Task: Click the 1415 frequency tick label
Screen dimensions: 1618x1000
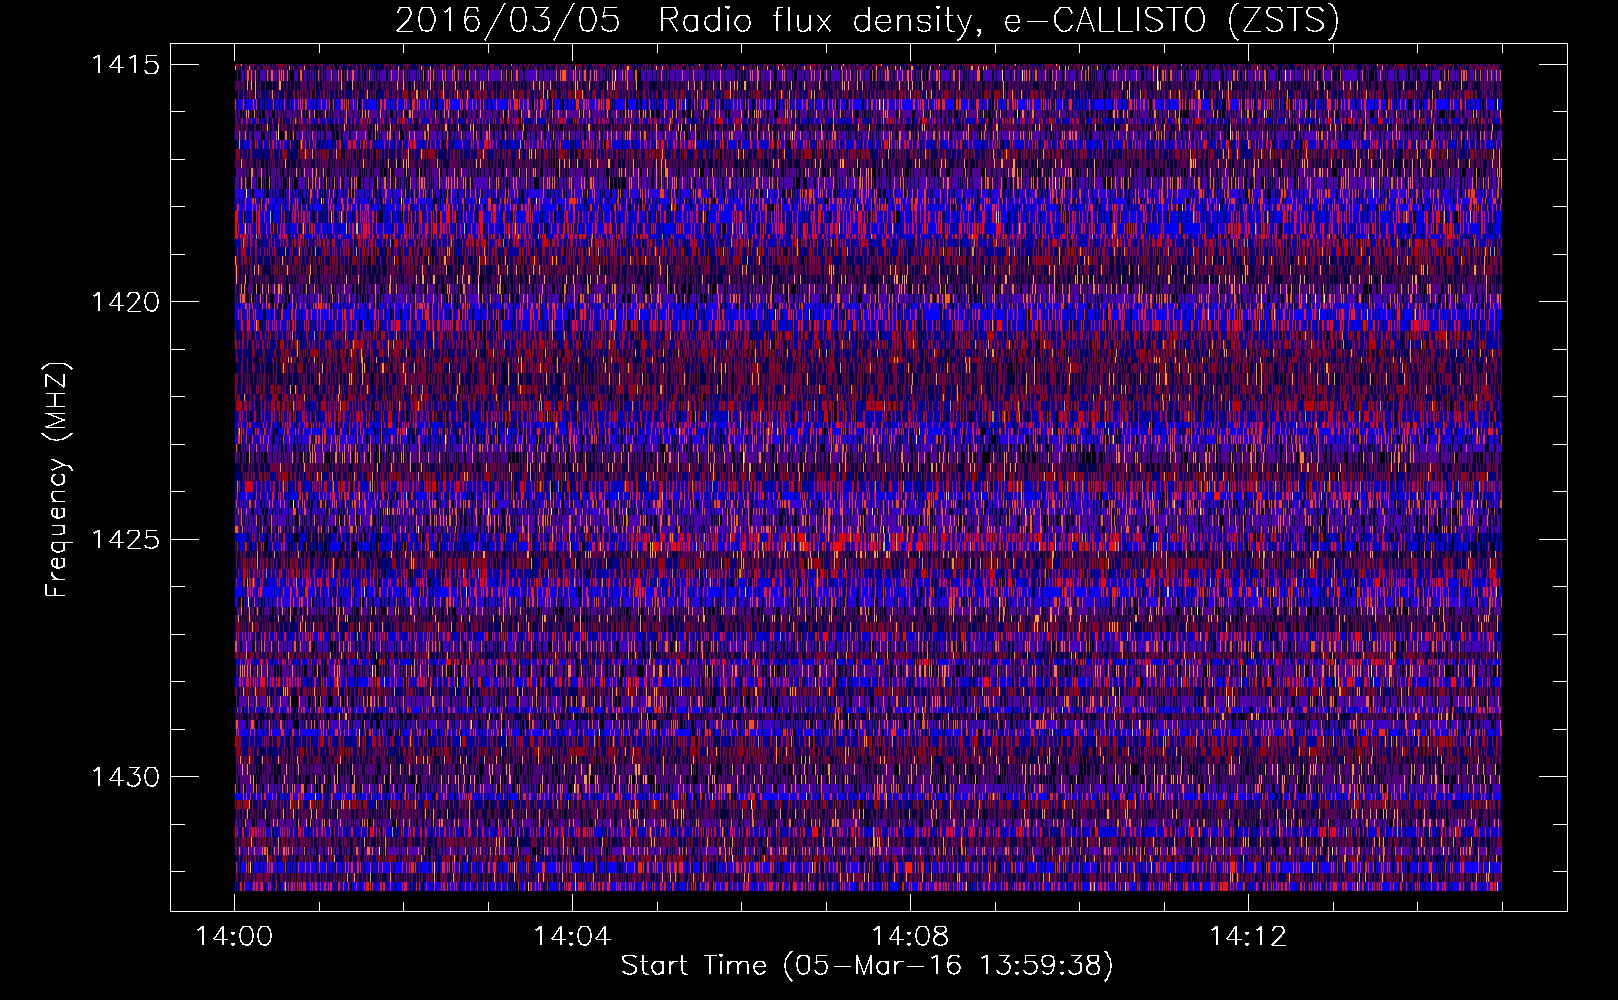Action: coord(125,65)
